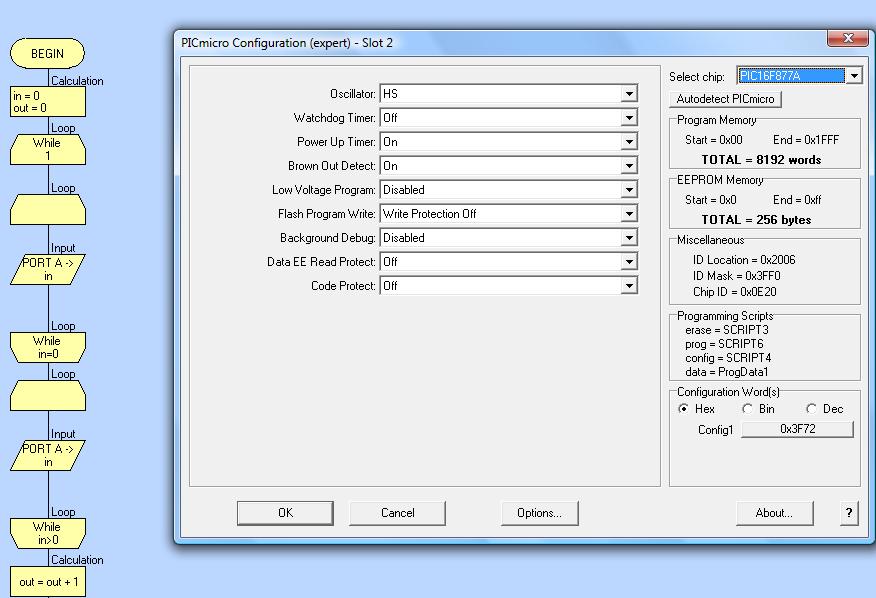The width and height of the screenshot is (876, 598).
Task: Click the 'Chip ID = 0x0E20' text
Action: tap(734, 292)
